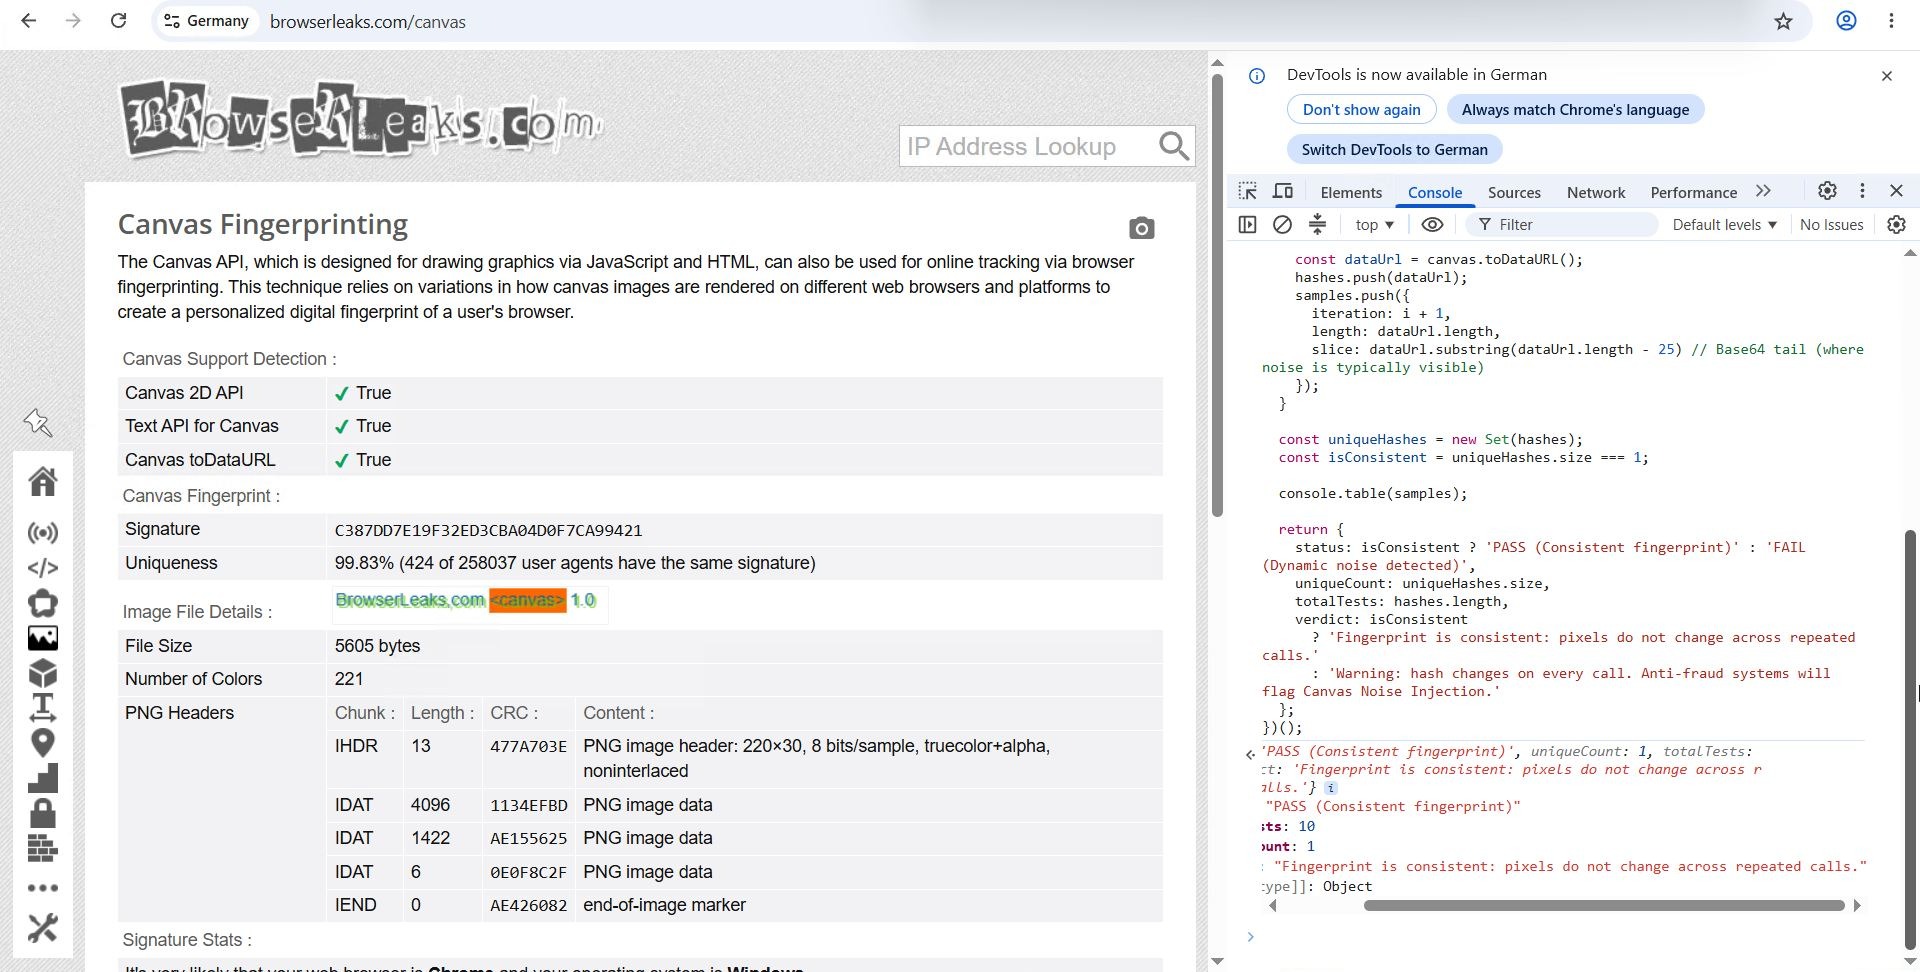
Task: Open the three-dots more sidebar icon
Action: click(x=43, y=888)
